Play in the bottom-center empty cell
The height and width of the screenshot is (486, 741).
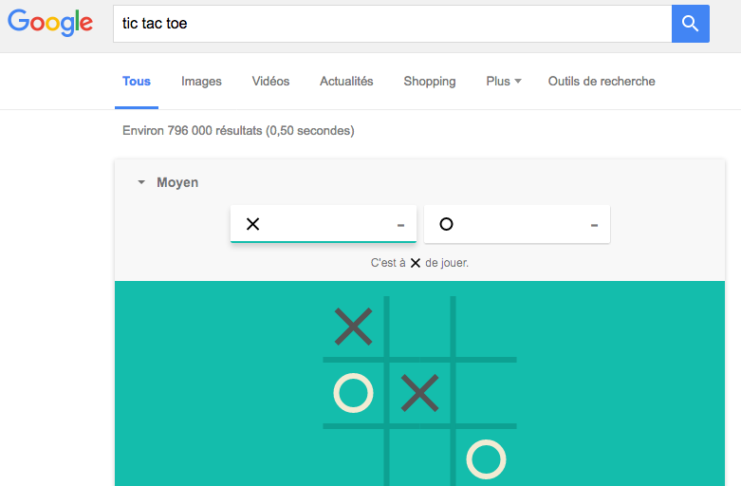coord(420,459)
